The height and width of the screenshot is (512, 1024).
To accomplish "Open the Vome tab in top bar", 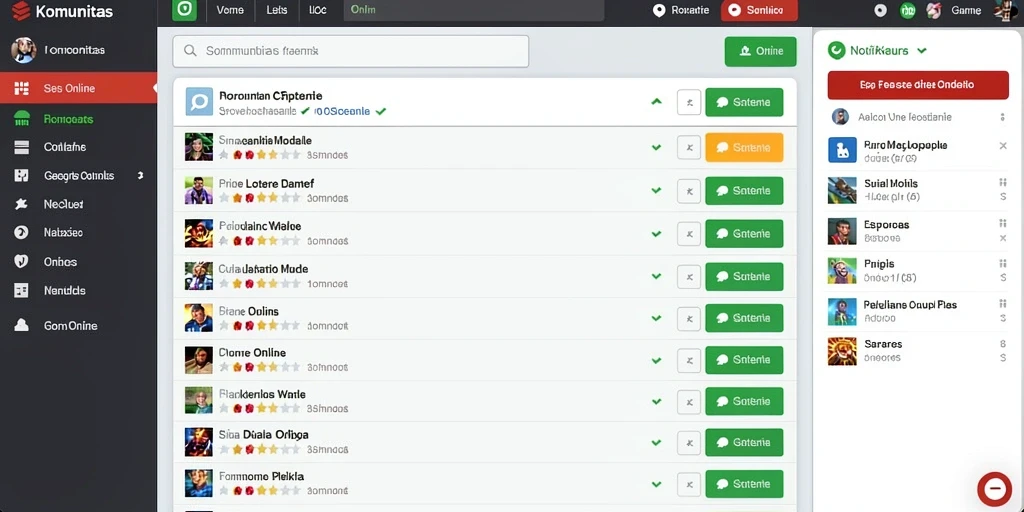I will [229, 10].
